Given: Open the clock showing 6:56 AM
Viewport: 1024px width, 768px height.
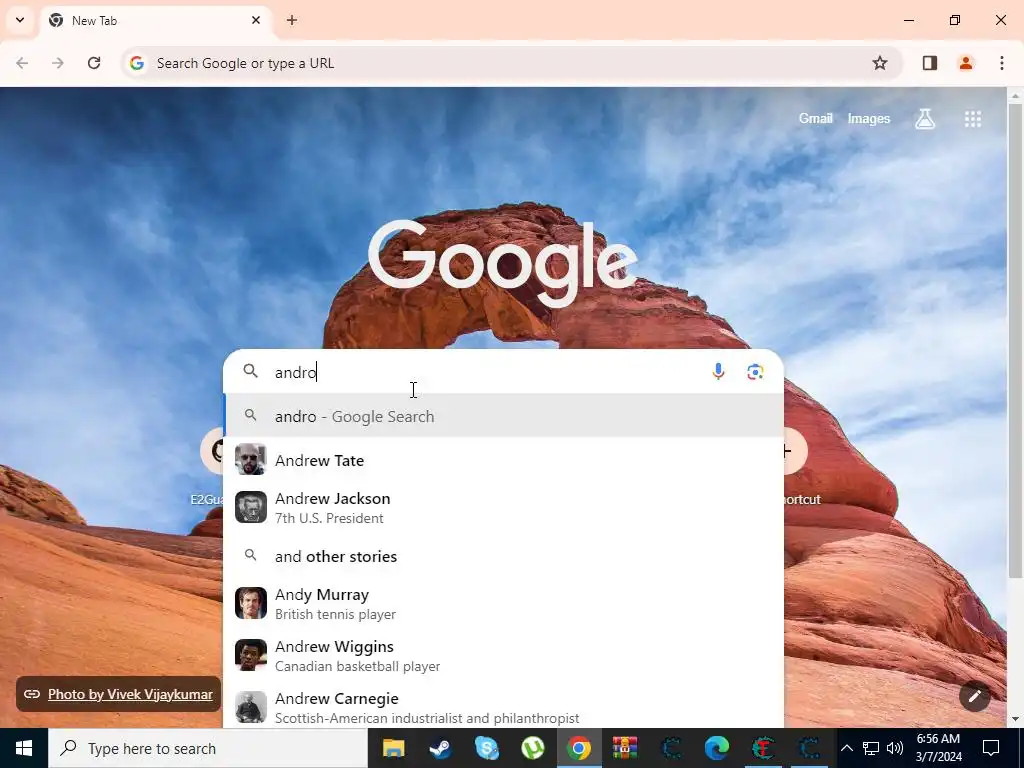Looking at the screenshot, I should (938, 748).
